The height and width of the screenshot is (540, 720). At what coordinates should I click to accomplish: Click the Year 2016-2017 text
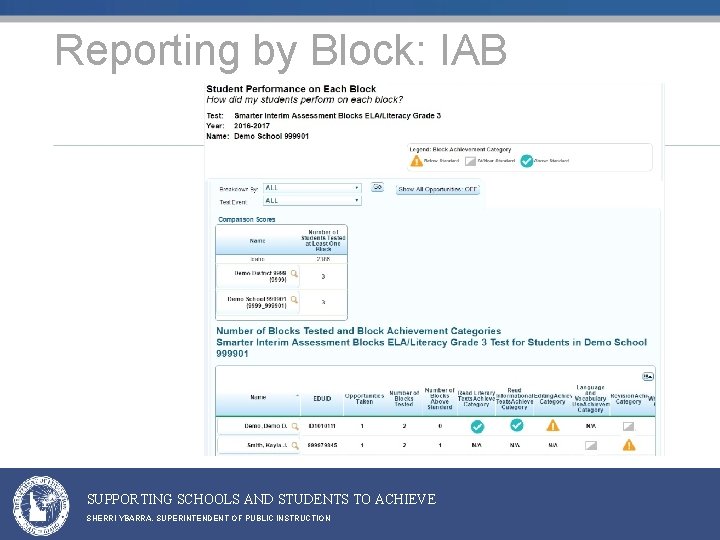click(x=238, y=126)
